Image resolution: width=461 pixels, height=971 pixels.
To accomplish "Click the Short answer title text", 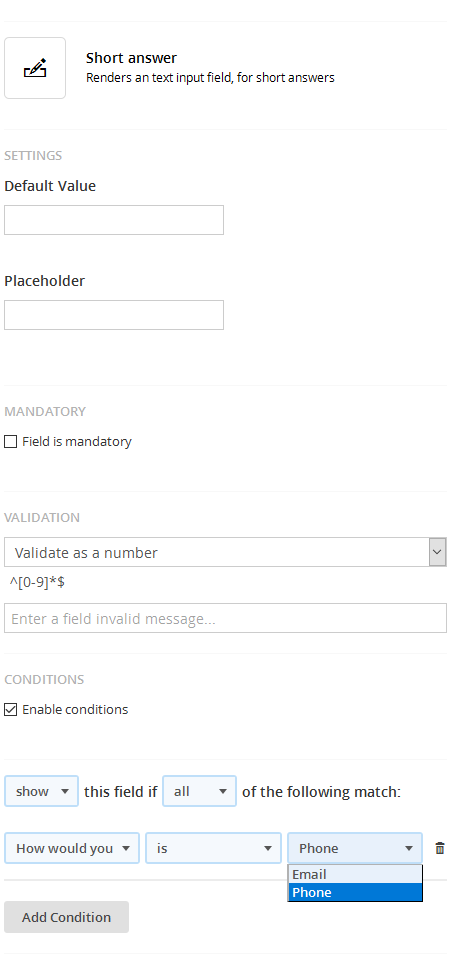I will pos(131,58).
